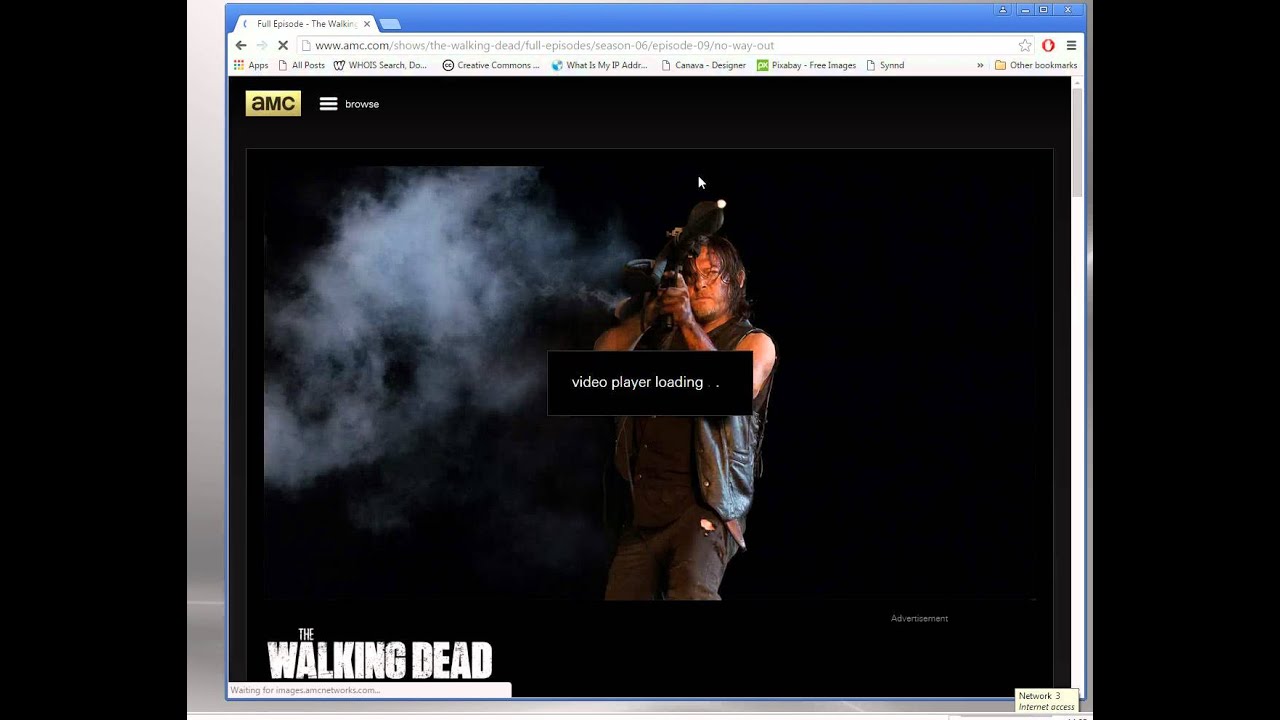1280x720 pixels.
Task: Click the address bar URL
Action: [544, 45]
